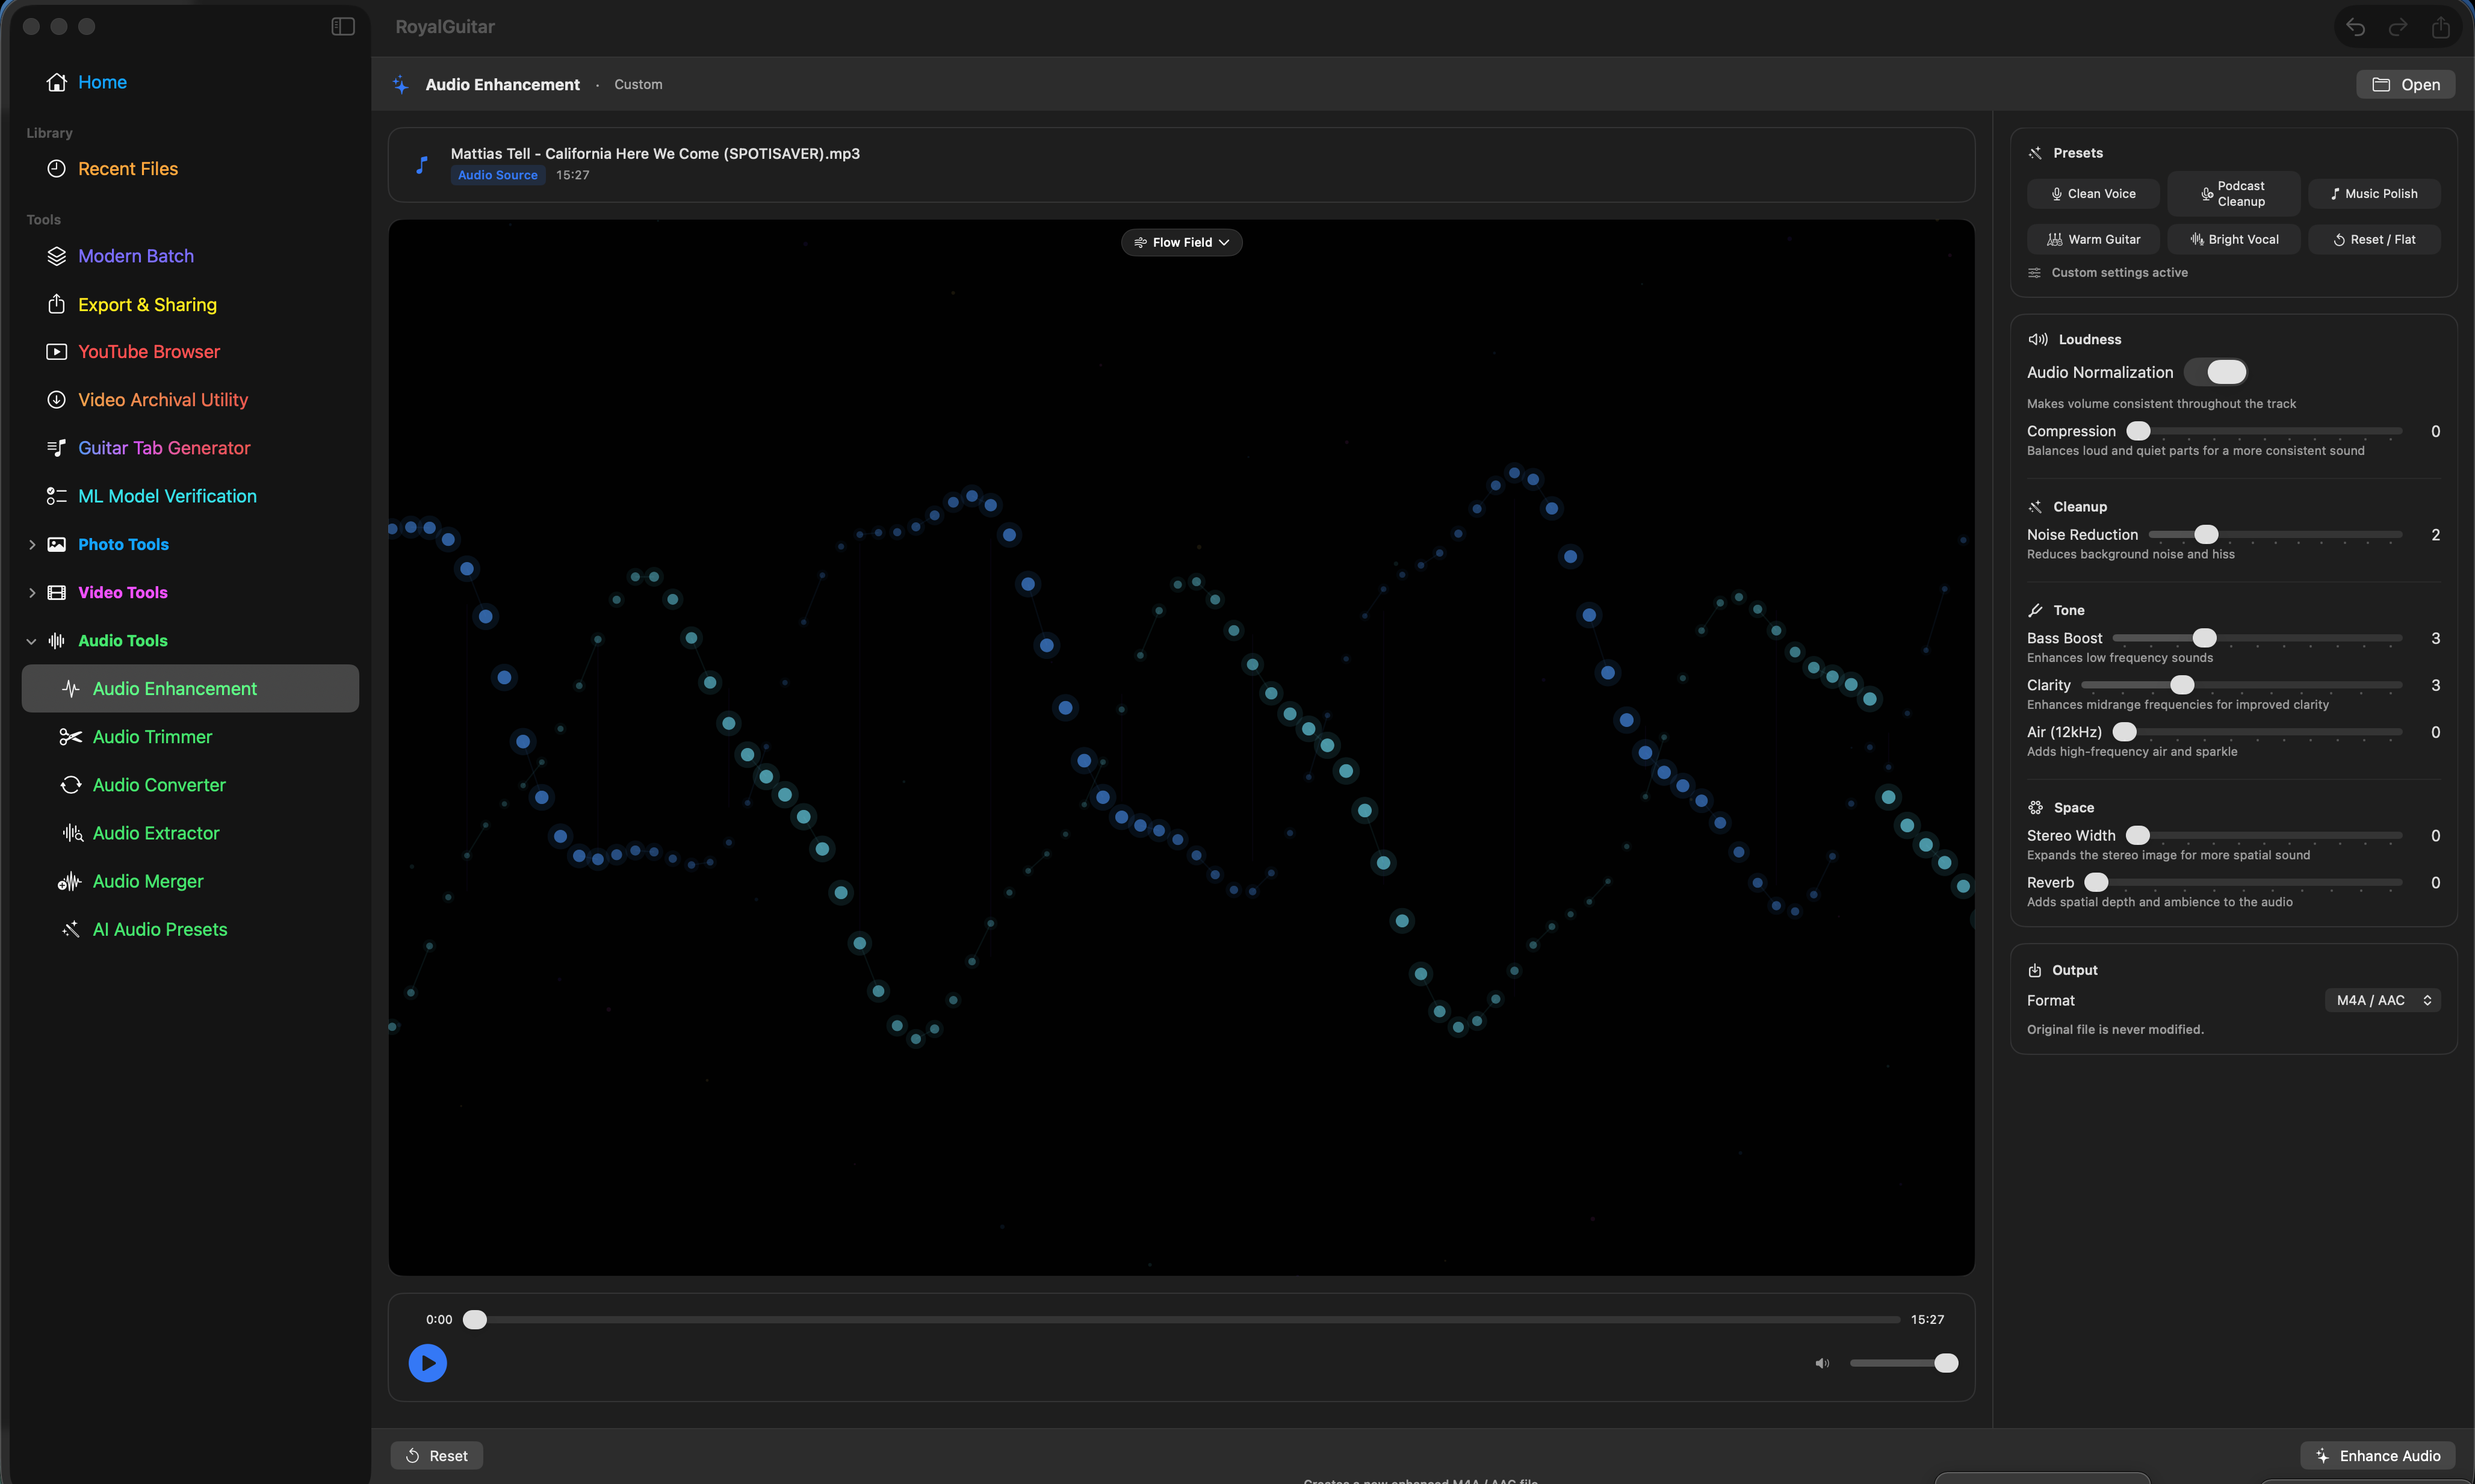
Task: Click the playback position scrubber knob
Action: pyautogui.click(x=475, y=1320)
